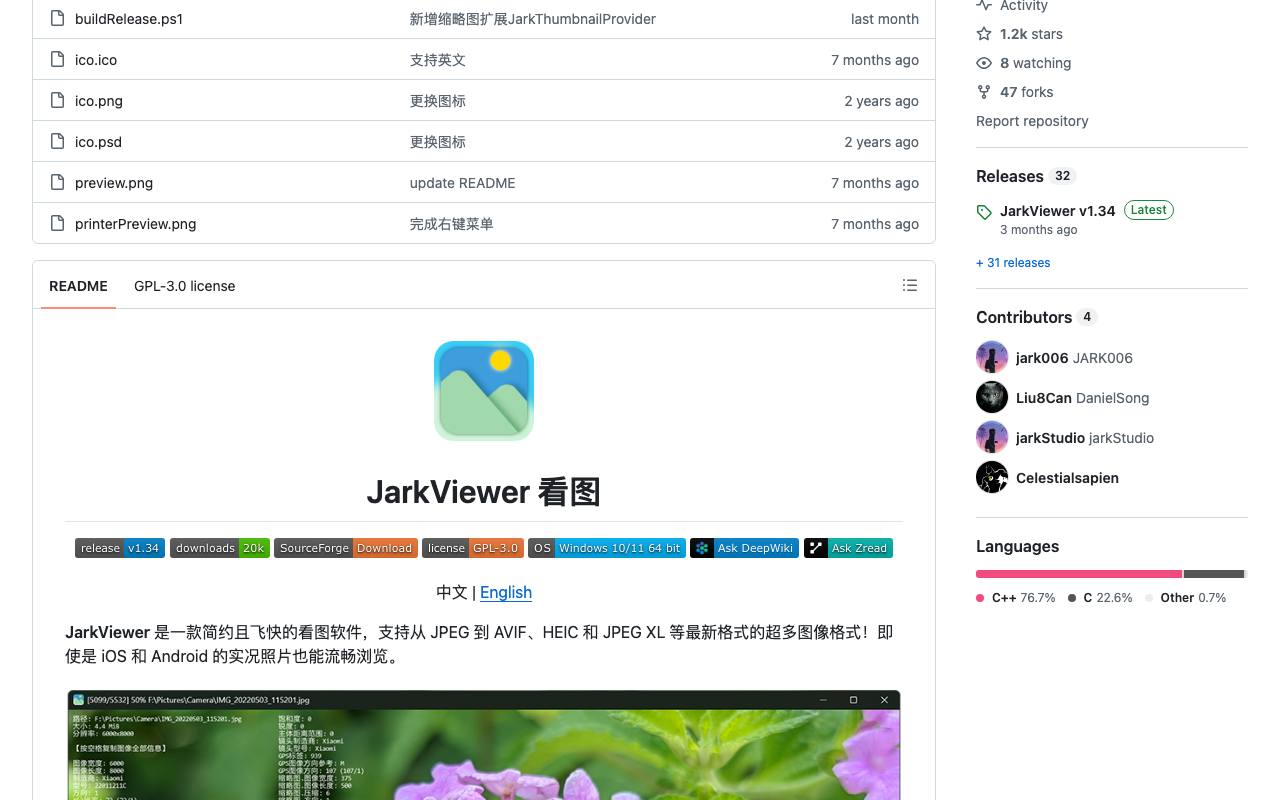Click the Other 0.7% language entry
The height and width of the screenshot is (800, 1280).
(1185, 598)
